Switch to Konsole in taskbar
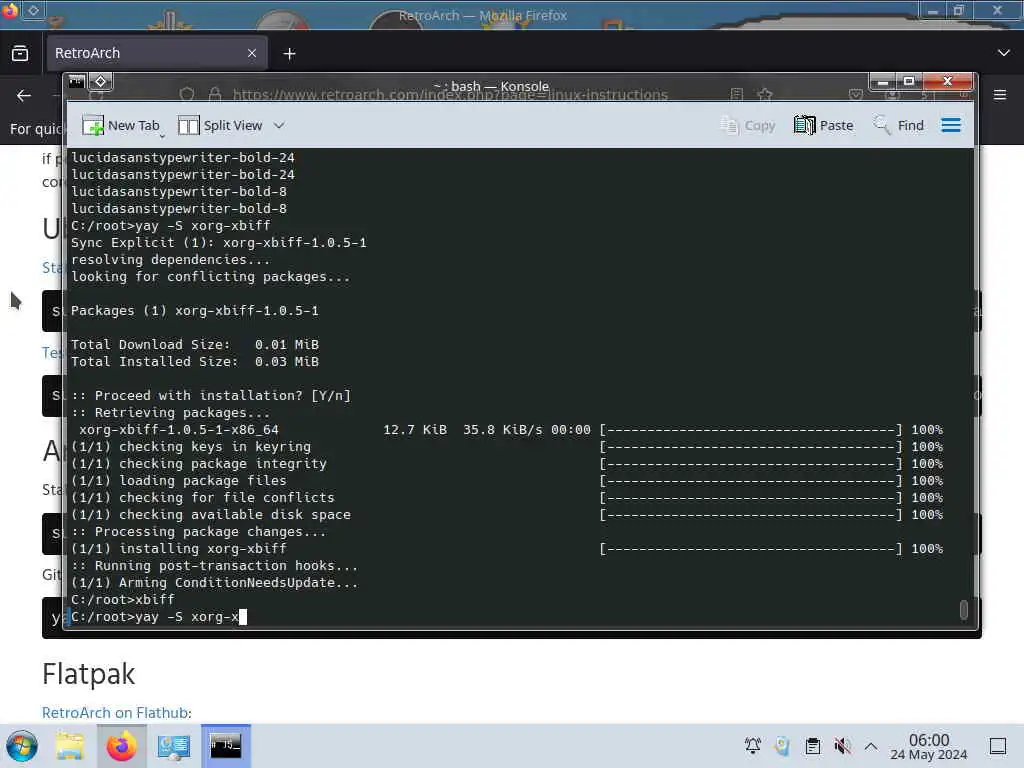1024x768 pixels. 225,746
